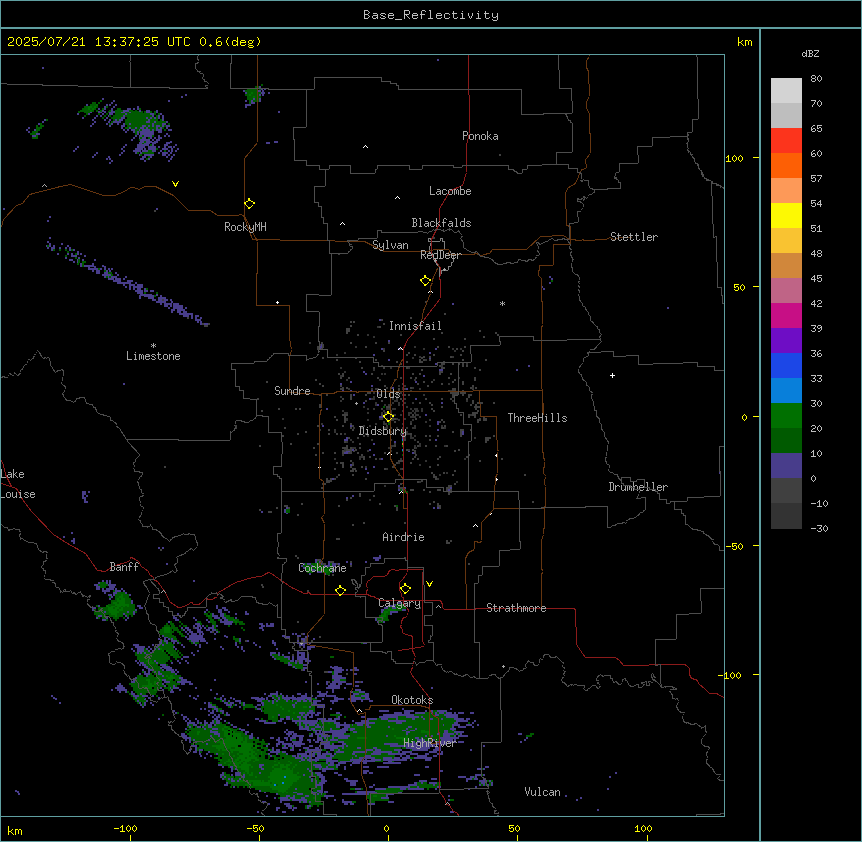Click the Olds city label
The width and height of the screenshot is (862, 842).
coord(388,394)
